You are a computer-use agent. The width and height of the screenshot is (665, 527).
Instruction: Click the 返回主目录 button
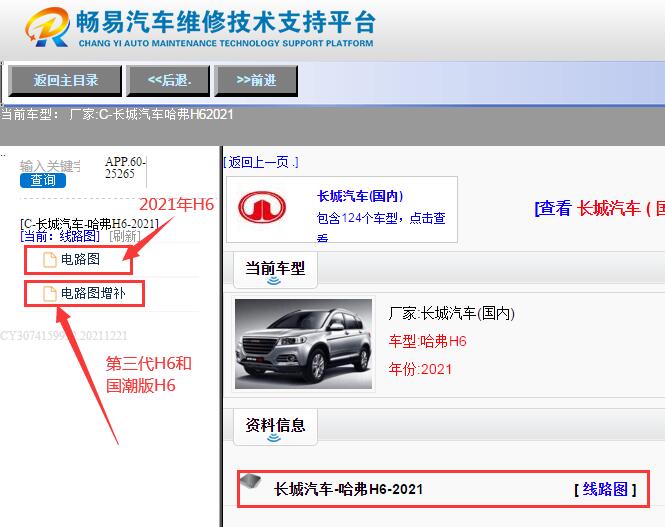(x=65, y=80)
